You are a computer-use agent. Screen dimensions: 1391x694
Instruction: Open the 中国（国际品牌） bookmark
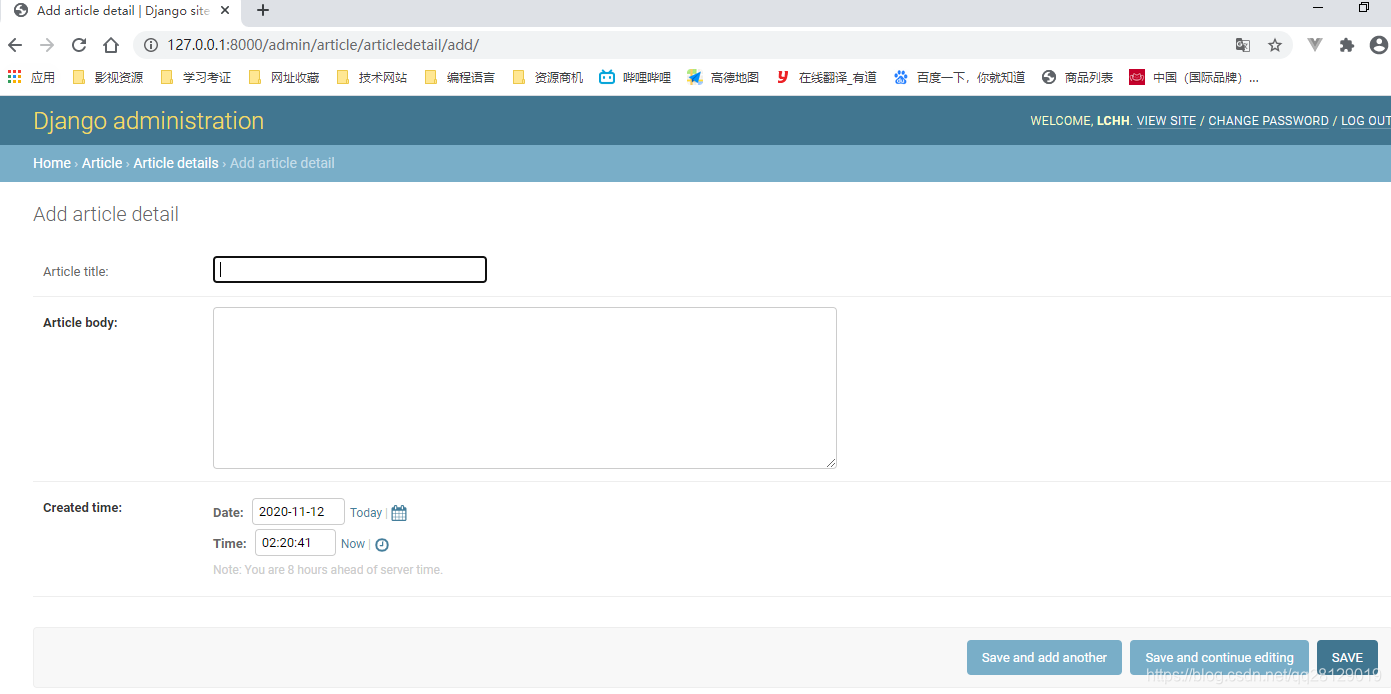pyautogui.click(x=1194, y=77)
